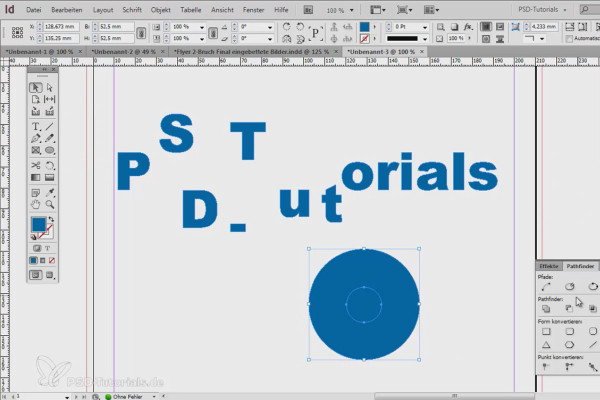Select the Content Placer tool
The width and height of the screenshot is (600, 400).
click(50, 111)
